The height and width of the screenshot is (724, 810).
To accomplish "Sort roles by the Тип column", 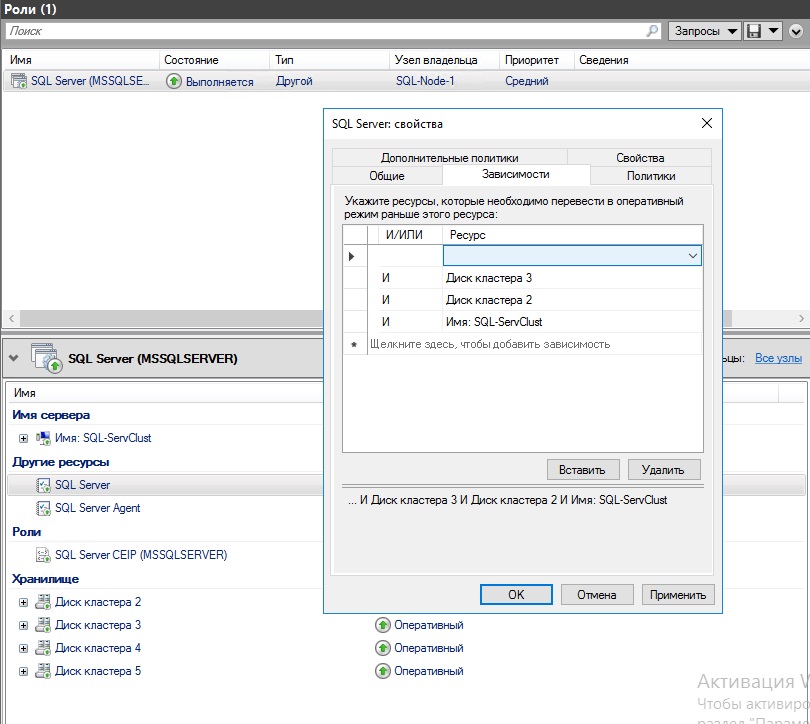I will [x=329, y=60].
